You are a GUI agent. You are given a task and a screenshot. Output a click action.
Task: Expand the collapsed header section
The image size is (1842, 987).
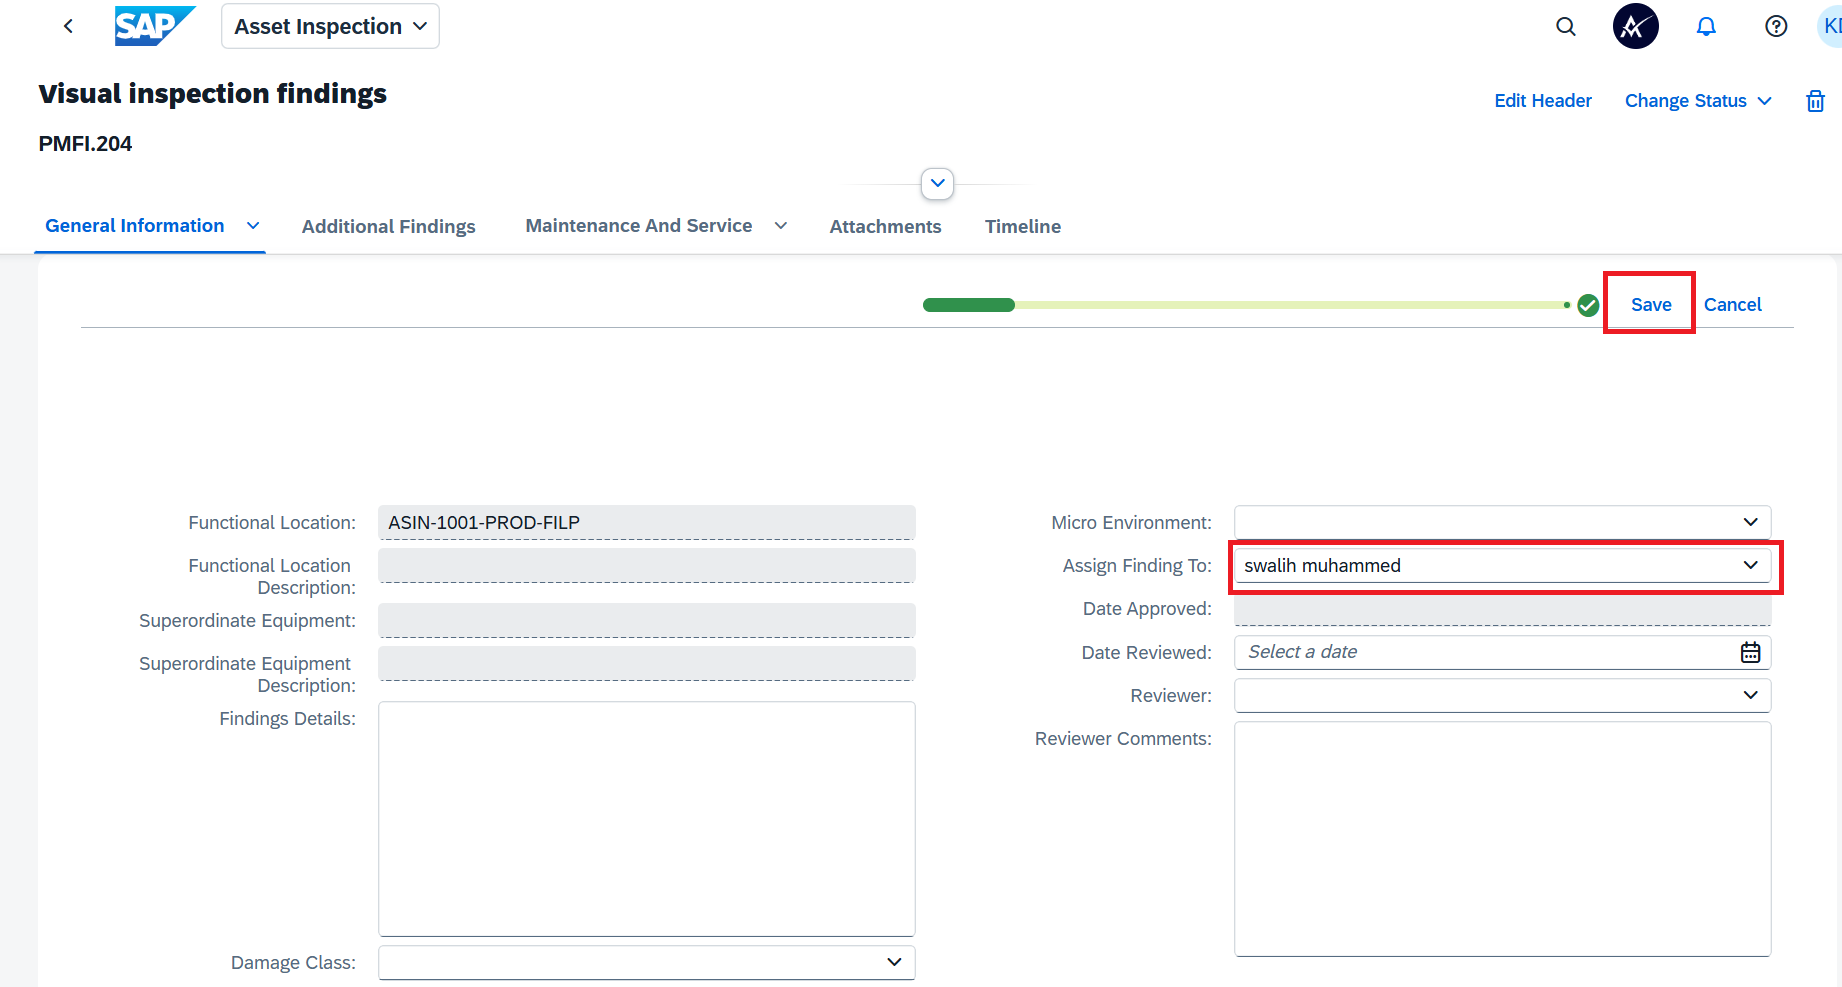[937, 183]
